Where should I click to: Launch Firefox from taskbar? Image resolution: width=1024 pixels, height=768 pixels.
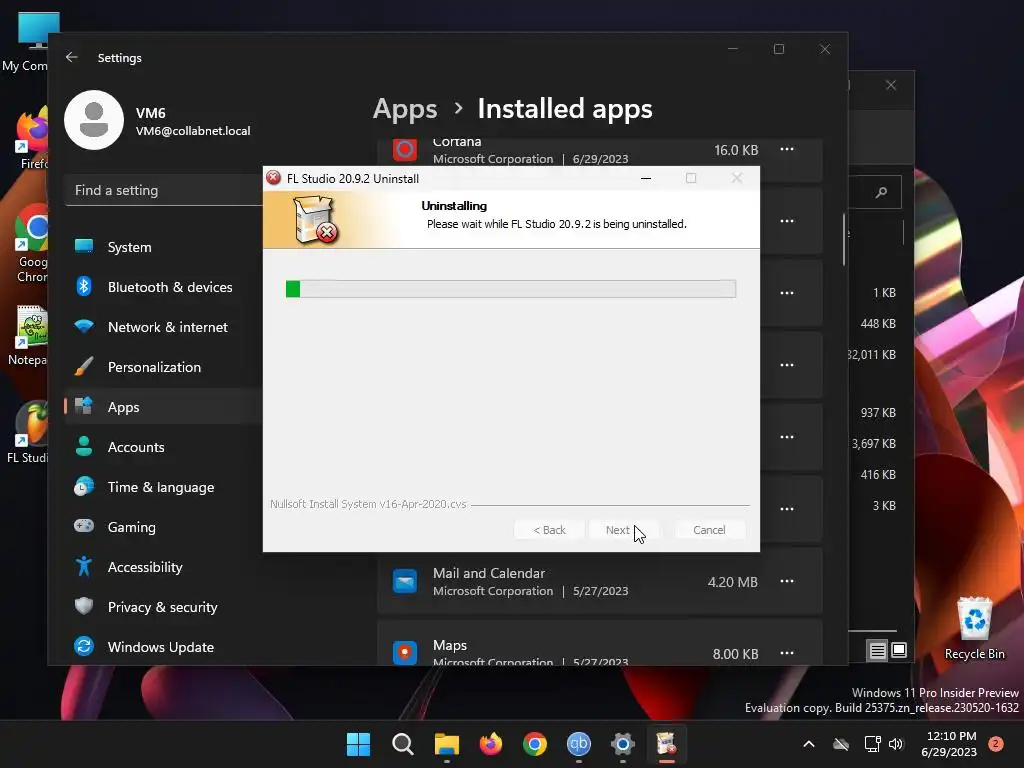[x=490, y=744]
